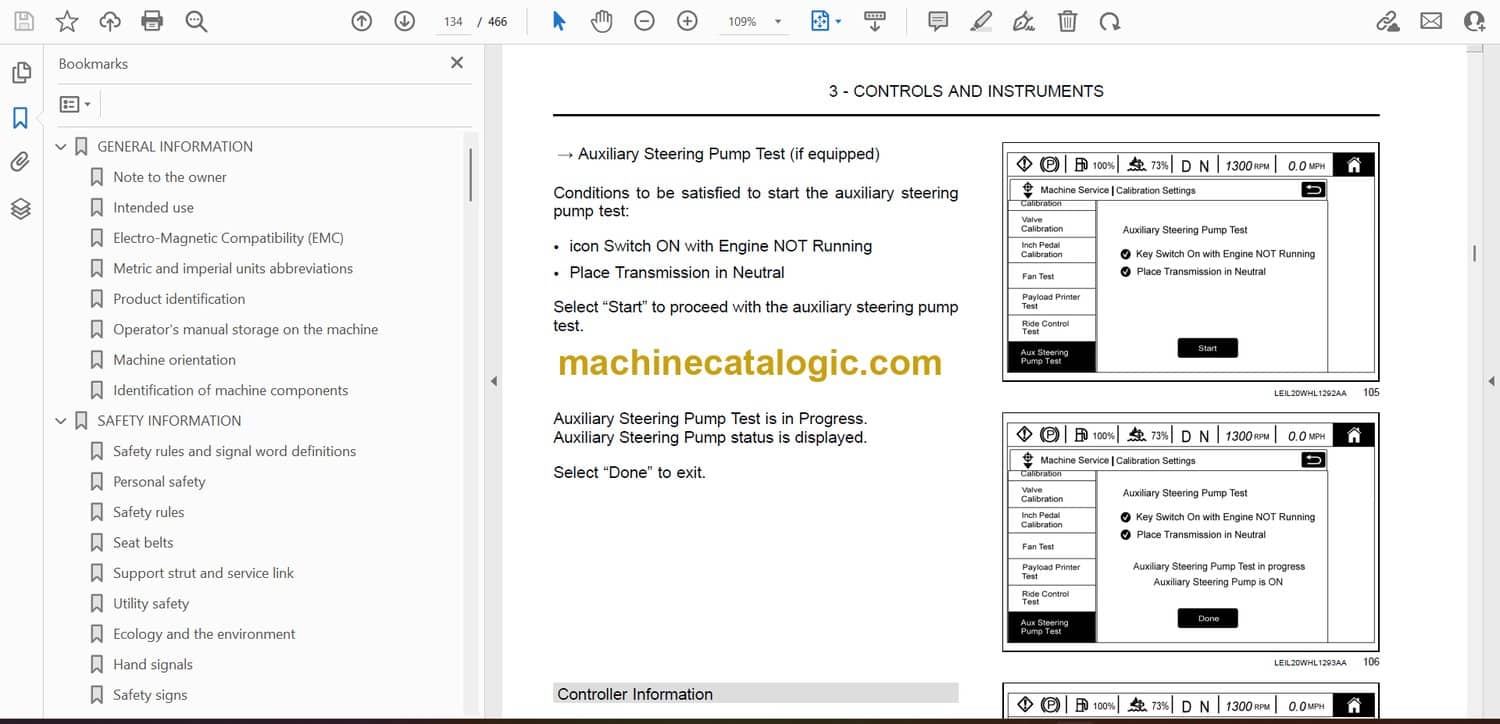Open the fit page options dropdown arrow

(x=838, y=21)
